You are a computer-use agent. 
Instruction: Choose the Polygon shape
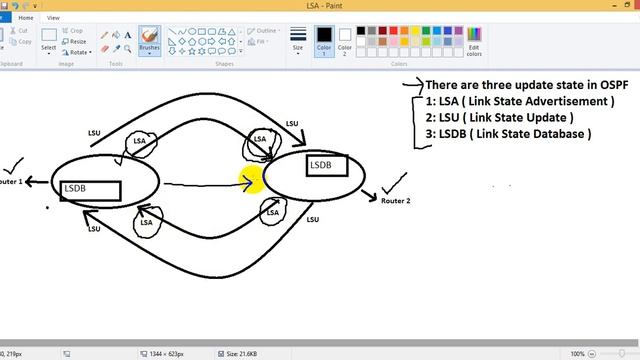(x=222, y=31)
